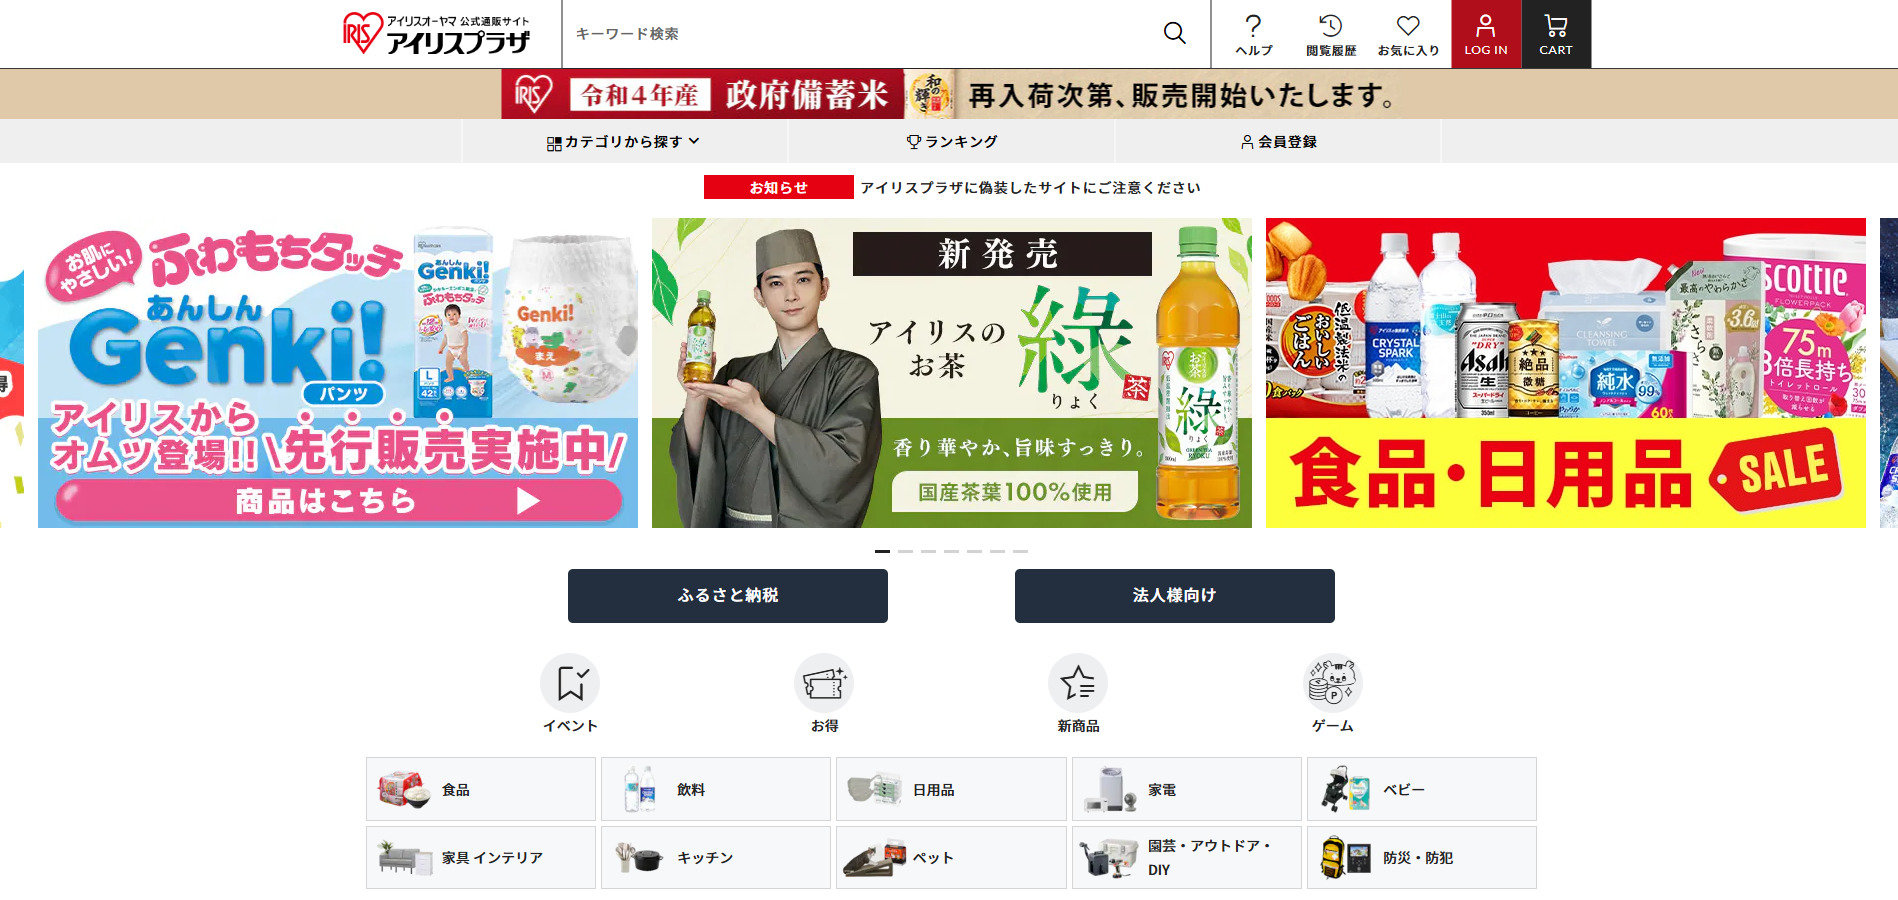Open the ゲーム hamster icon
The image size is (1898, 900).
point(1332,683)
